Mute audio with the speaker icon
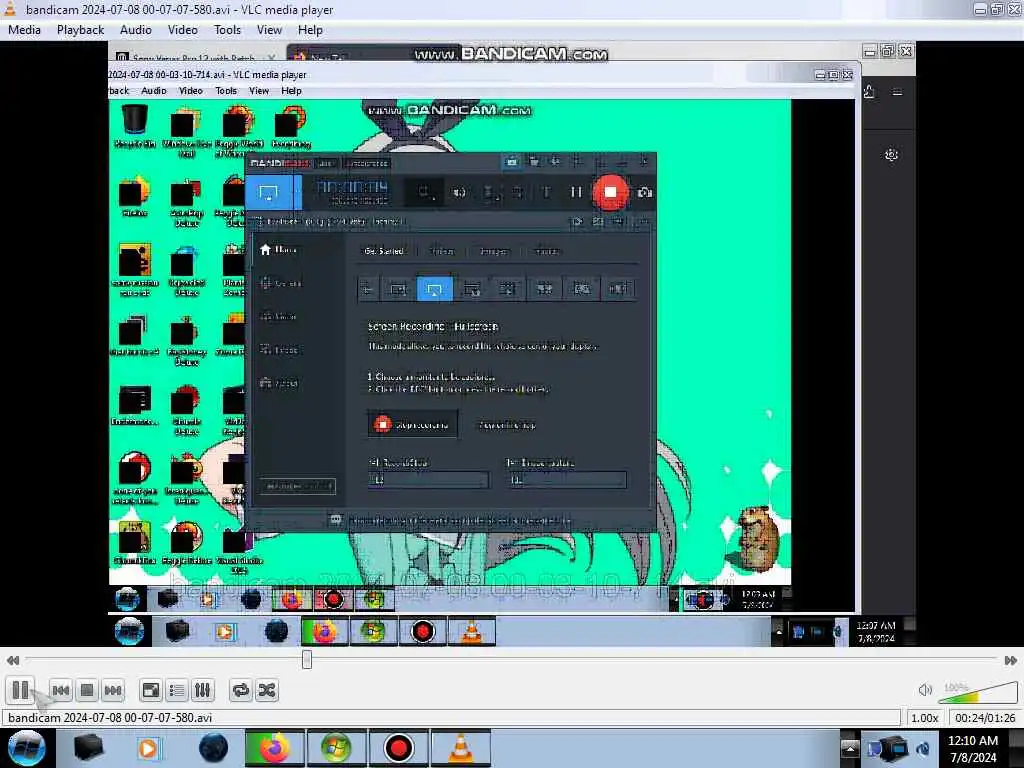The width and height of the screenshot is (1024, 768). pyautogui.click(x=925, y=690)
